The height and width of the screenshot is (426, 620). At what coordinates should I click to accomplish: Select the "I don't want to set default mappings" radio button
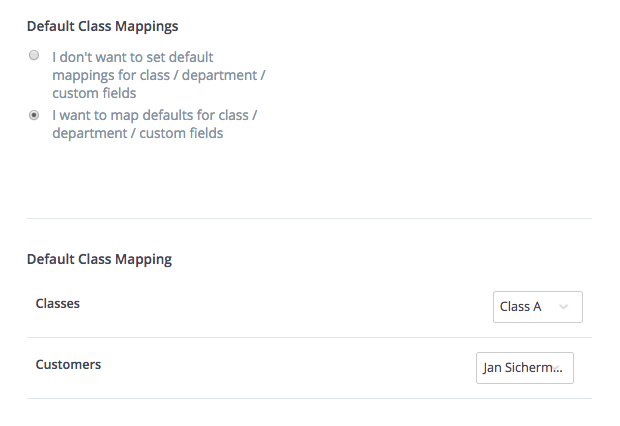click(x=34, y=56)
